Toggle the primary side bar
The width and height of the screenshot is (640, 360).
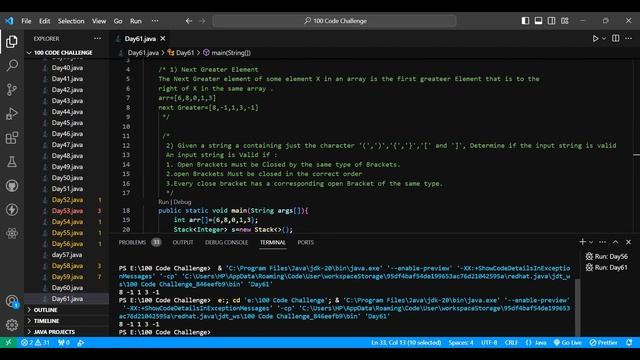coord(525,21)
